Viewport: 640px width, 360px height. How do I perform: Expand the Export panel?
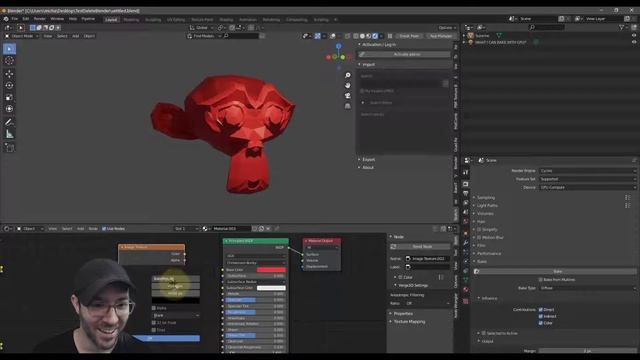coord(369,160)
